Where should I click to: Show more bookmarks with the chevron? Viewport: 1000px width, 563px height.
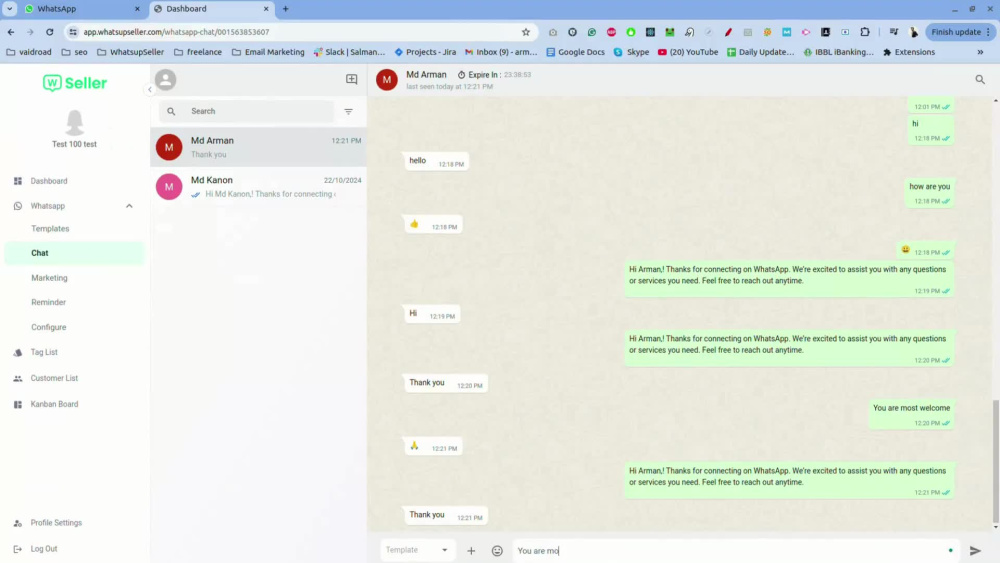980,52
